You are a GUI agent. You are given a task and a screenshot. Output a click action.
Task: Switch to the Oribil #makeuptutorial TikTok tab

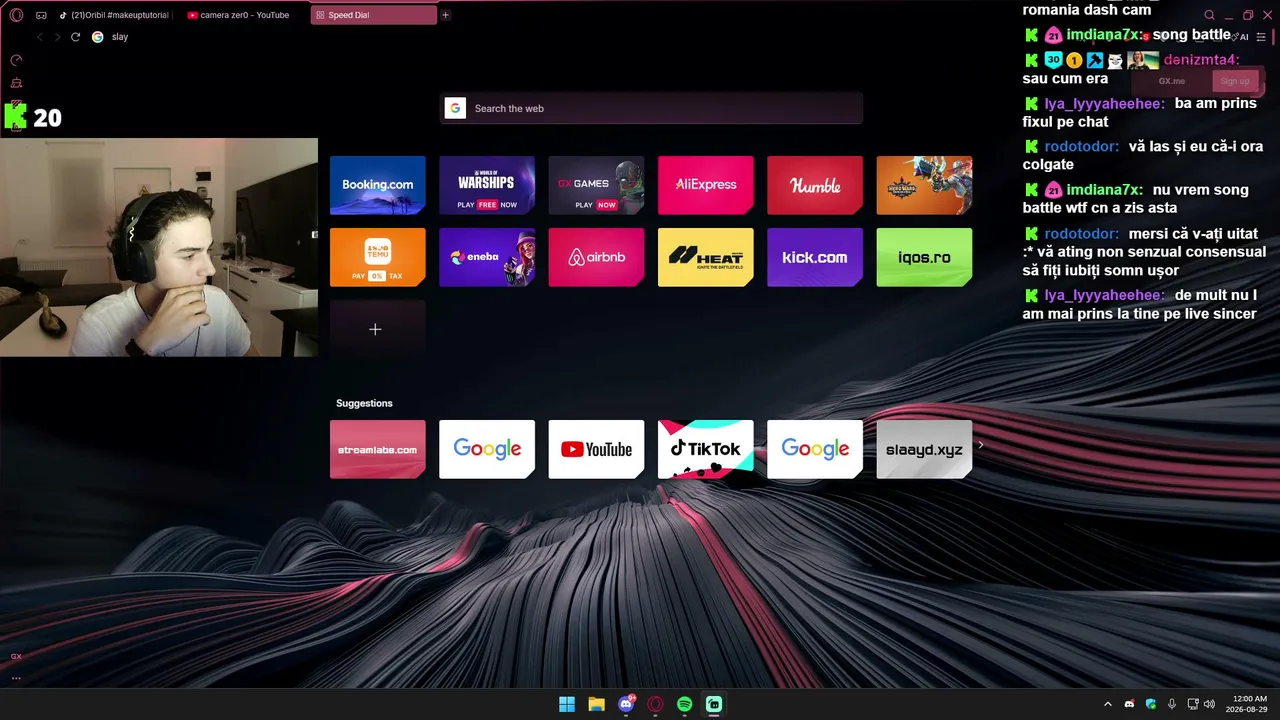113,15
